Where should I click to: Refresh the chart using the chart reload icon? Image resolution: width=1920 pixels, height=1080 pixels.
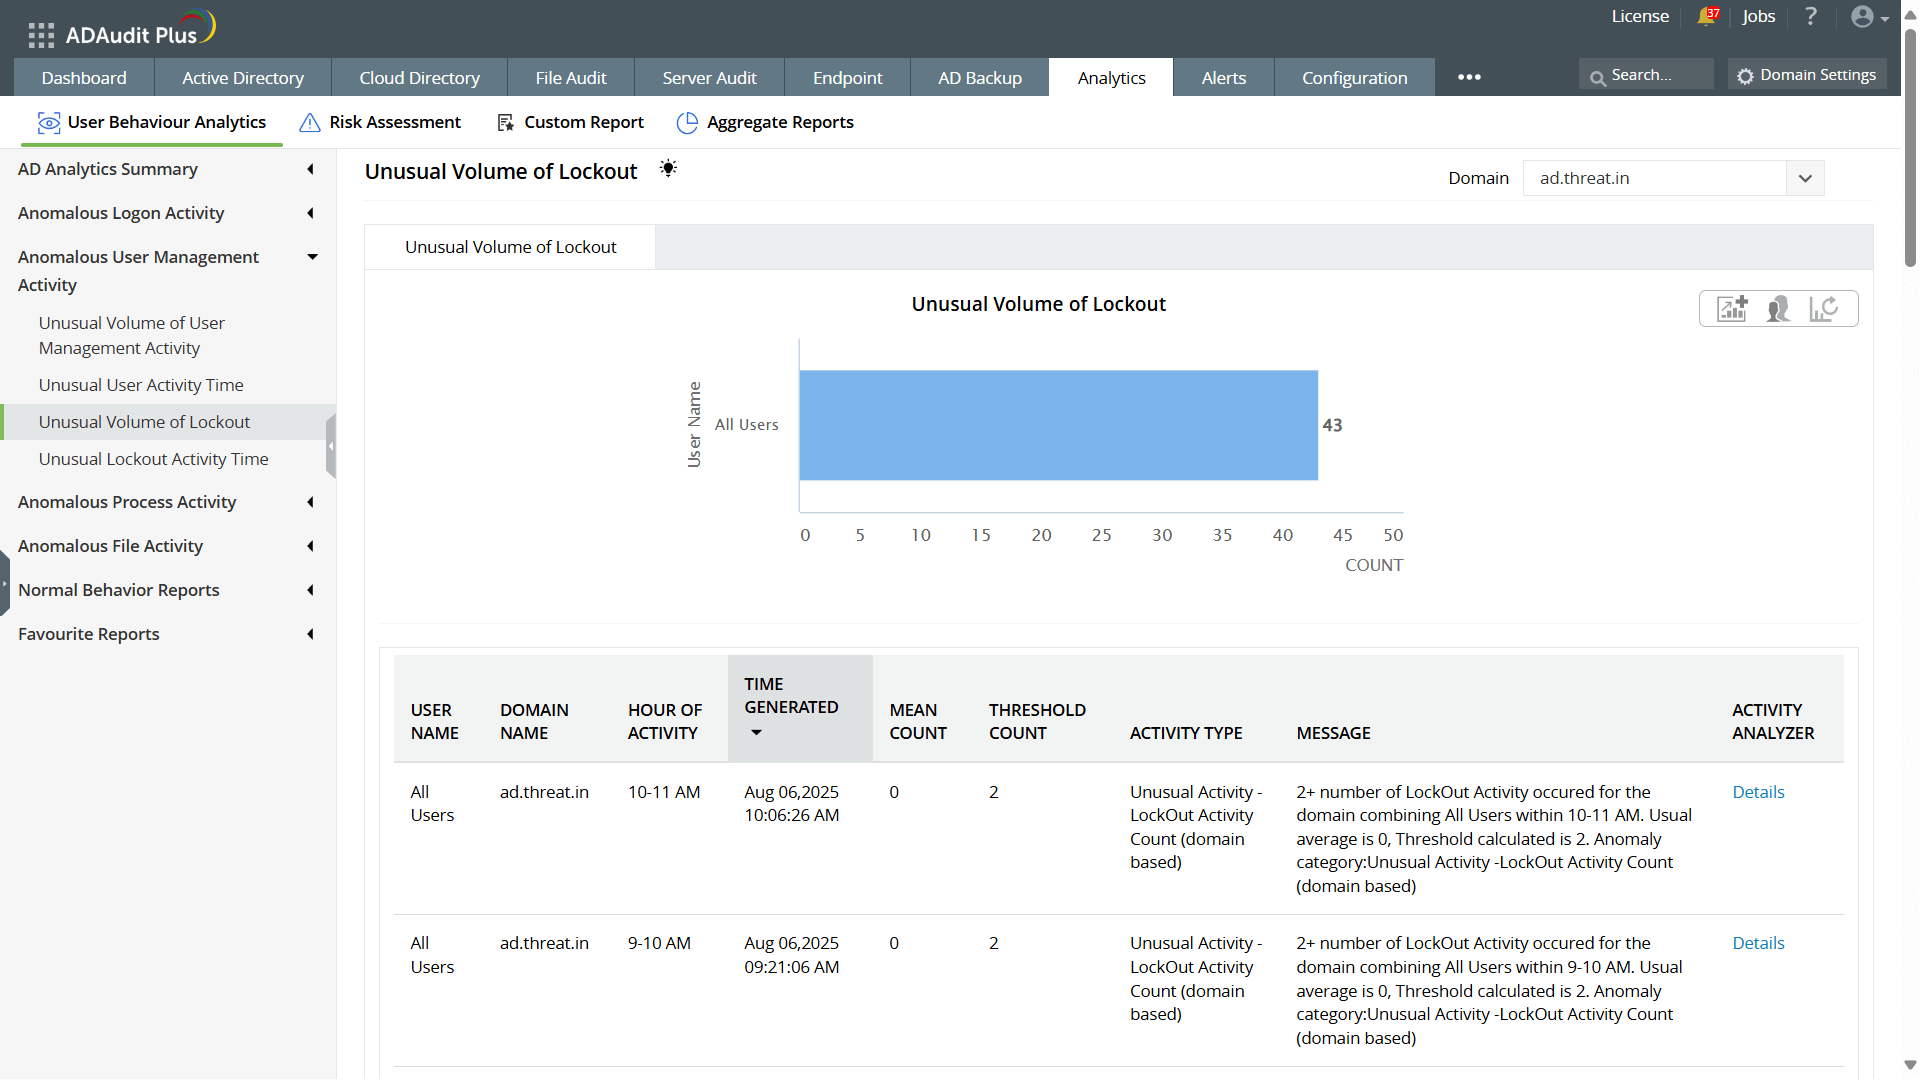click(x=1824, y=308)
